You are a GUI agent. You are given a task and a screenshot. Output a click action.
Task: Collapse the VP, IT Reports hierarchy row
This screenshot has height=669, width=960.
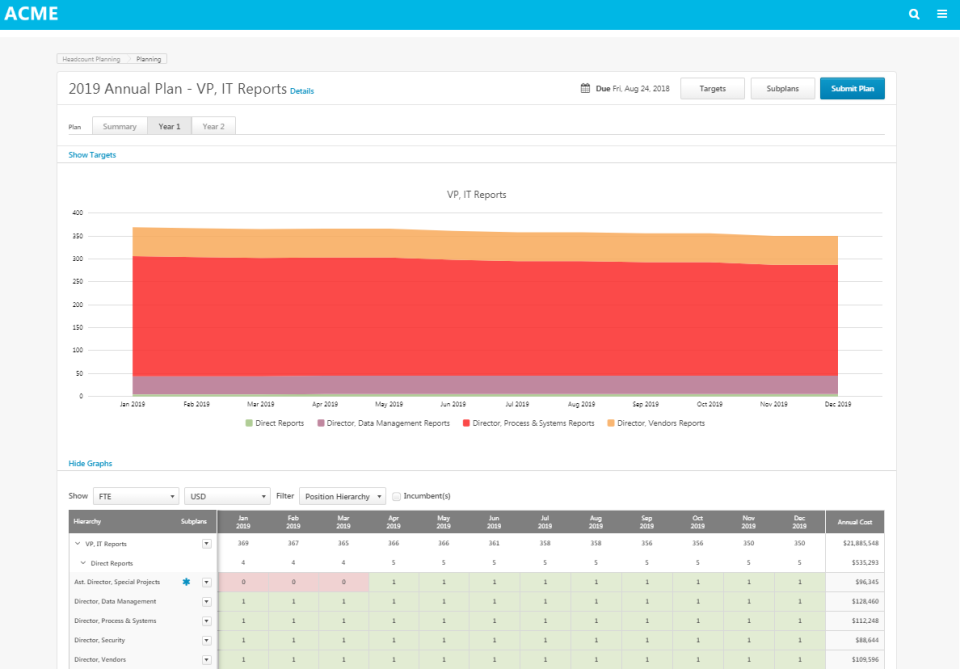(77, 543)
